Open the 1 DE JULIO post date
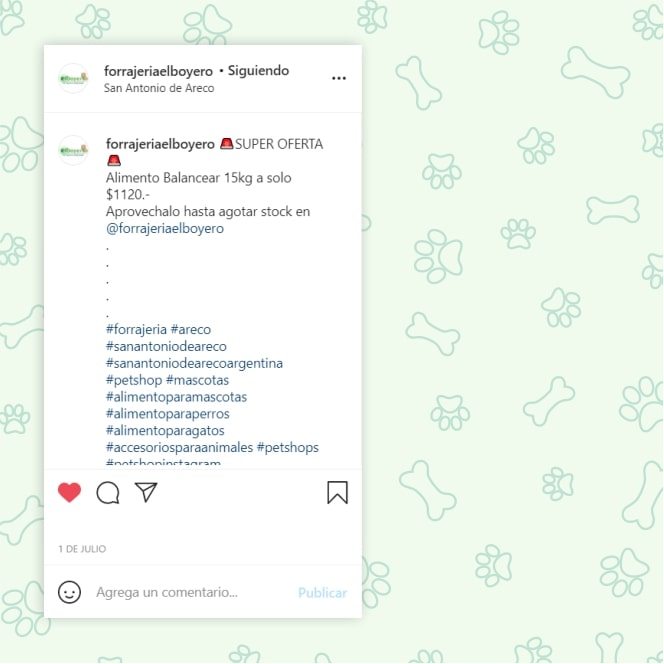Viewport: 664px width, 664px height. (82, 549)
